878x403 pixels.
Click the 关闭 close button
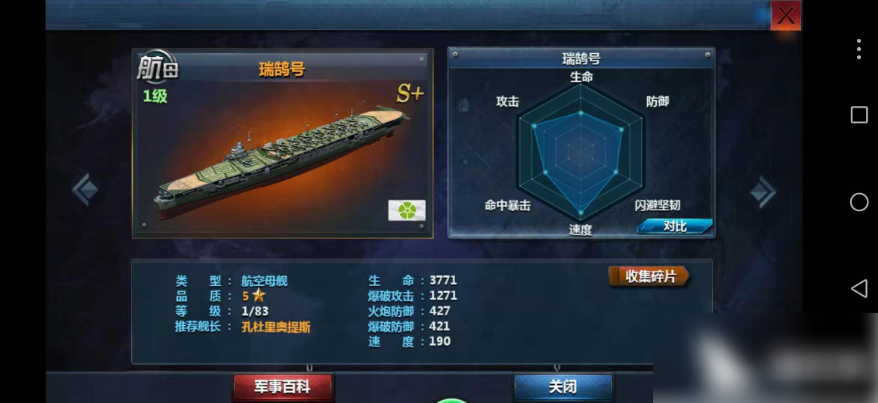[x=563, y=387]
